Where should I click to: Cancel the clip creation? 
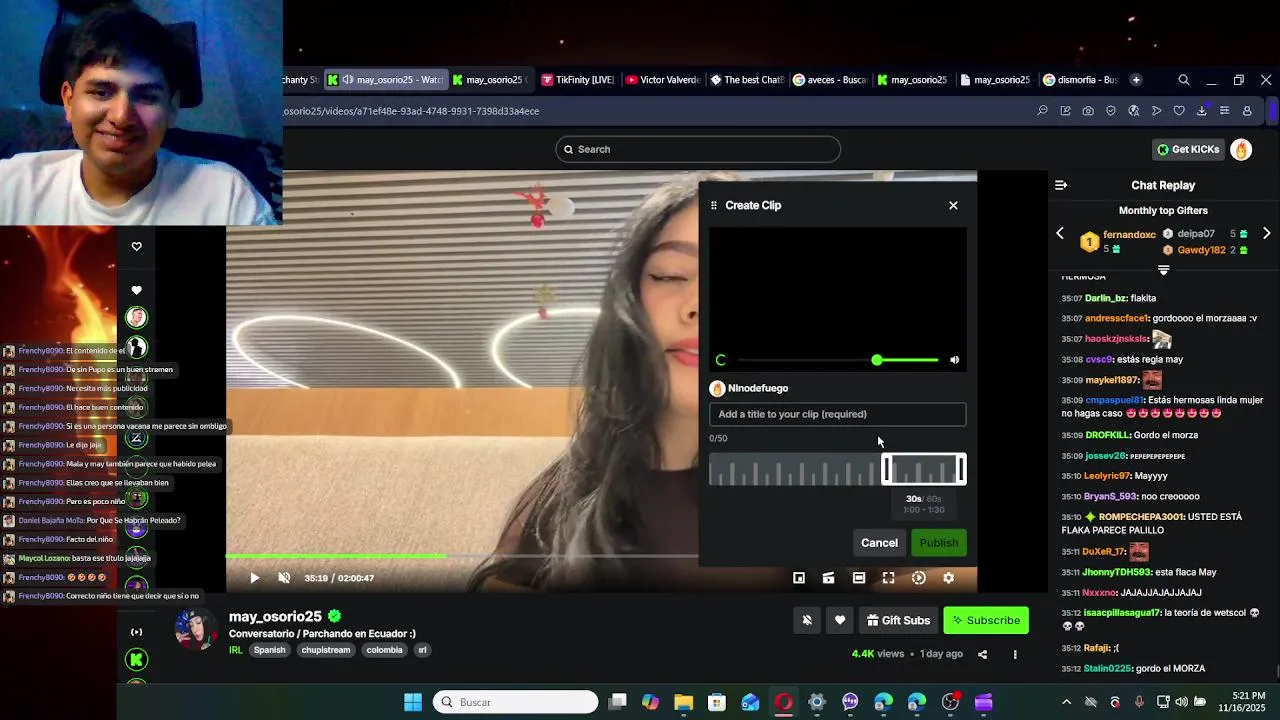(x=880, y=543)
